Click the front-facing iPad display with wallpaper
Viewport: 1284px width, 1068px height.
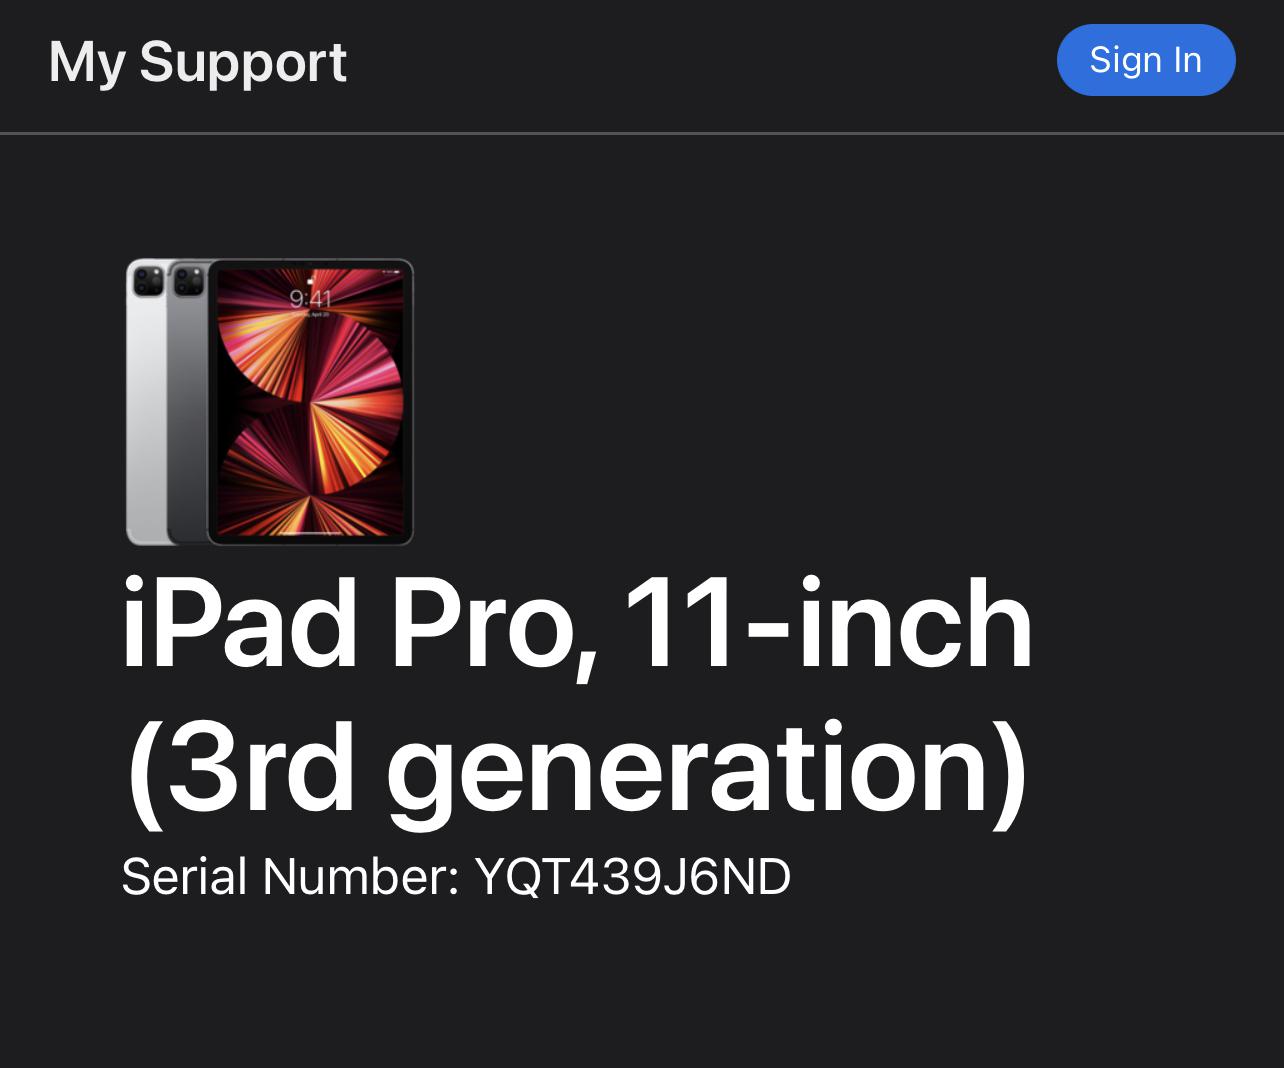click(x=310, y=402)
